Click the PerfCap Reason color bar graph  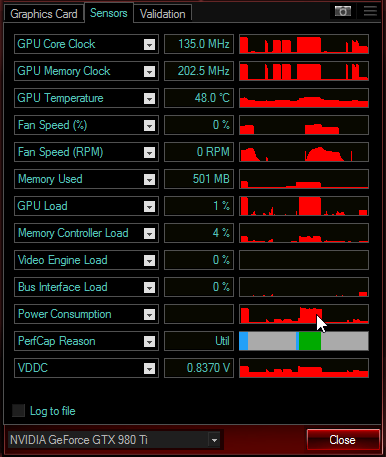[304, 341]
